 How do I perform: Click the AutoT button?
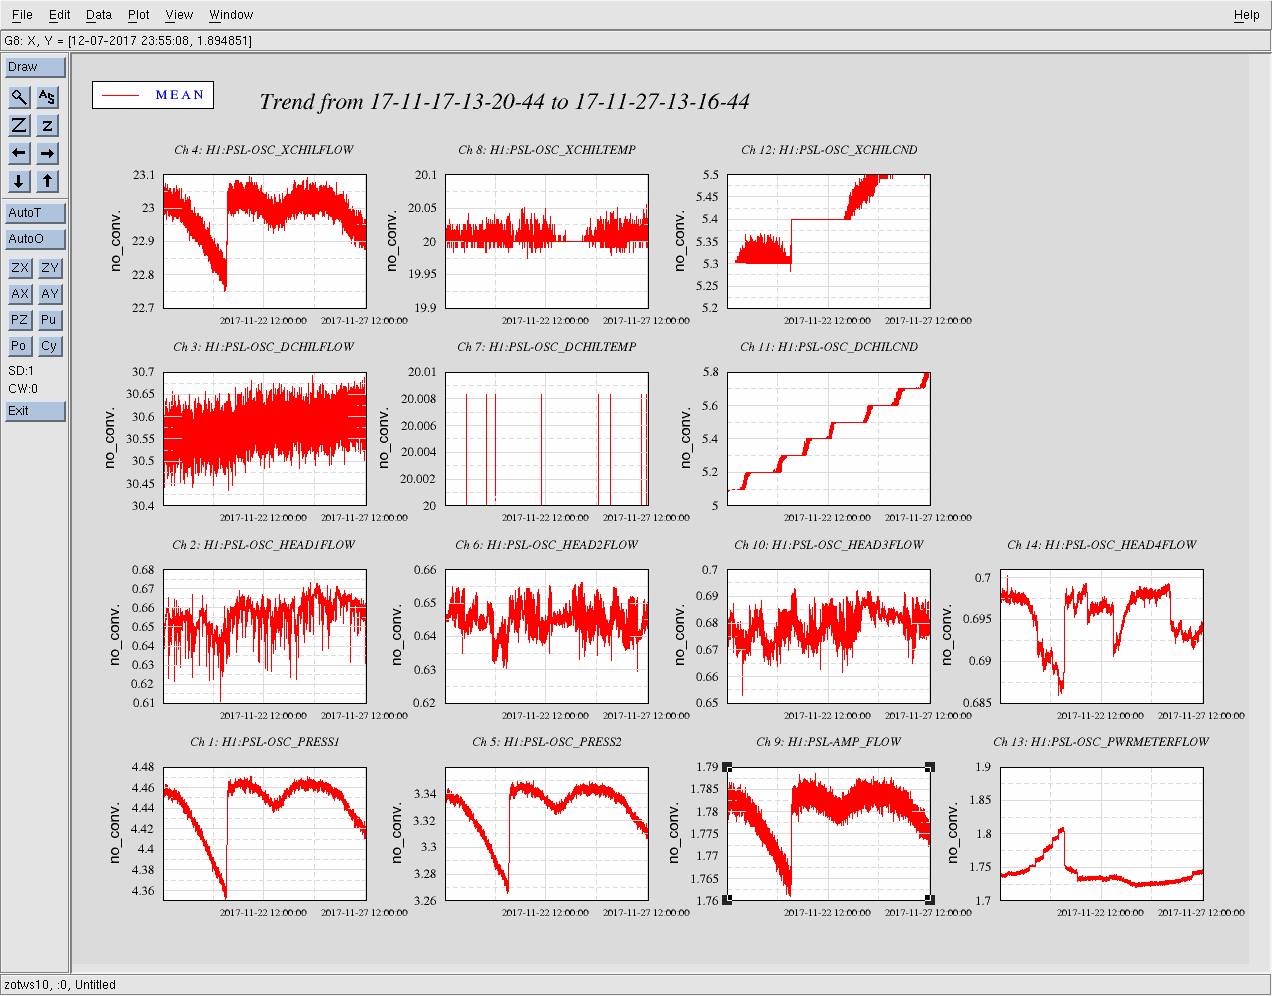point(35,213)
